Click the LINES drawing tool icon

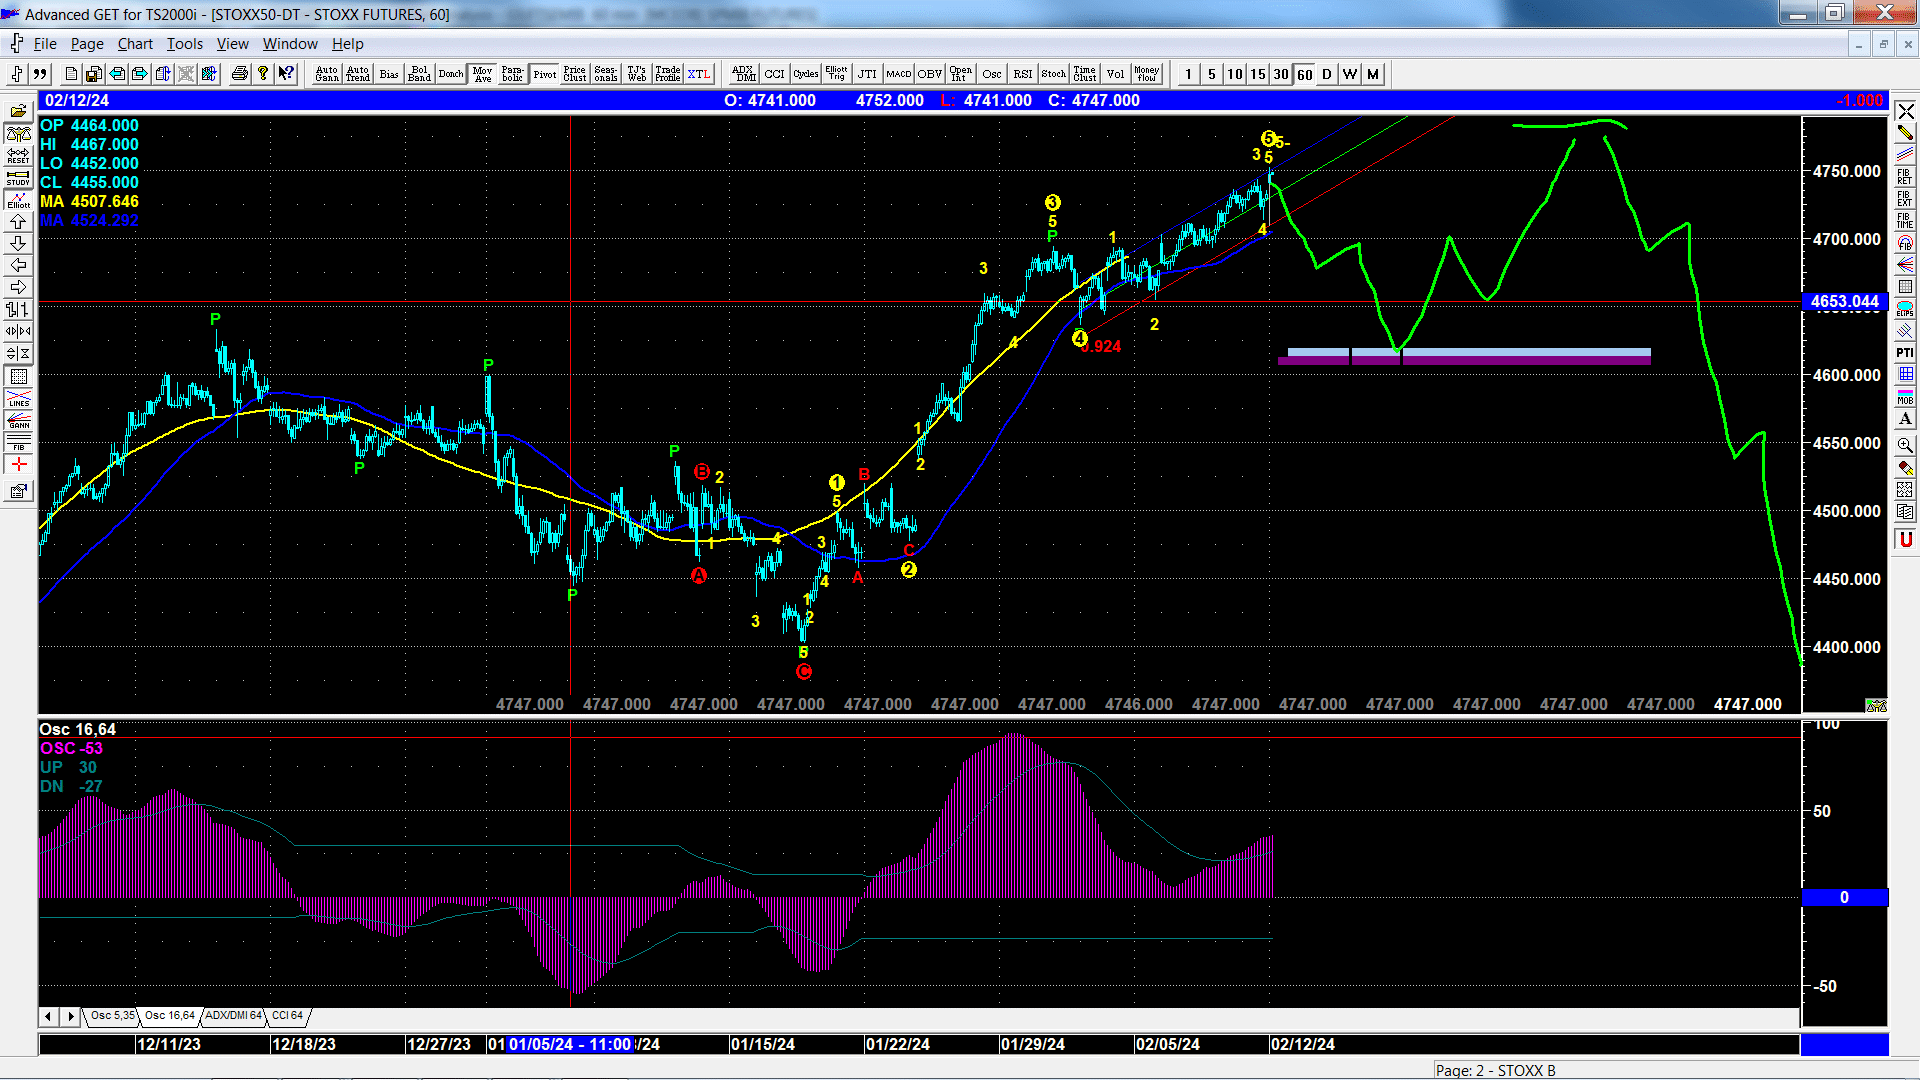(x=18, y=398)
